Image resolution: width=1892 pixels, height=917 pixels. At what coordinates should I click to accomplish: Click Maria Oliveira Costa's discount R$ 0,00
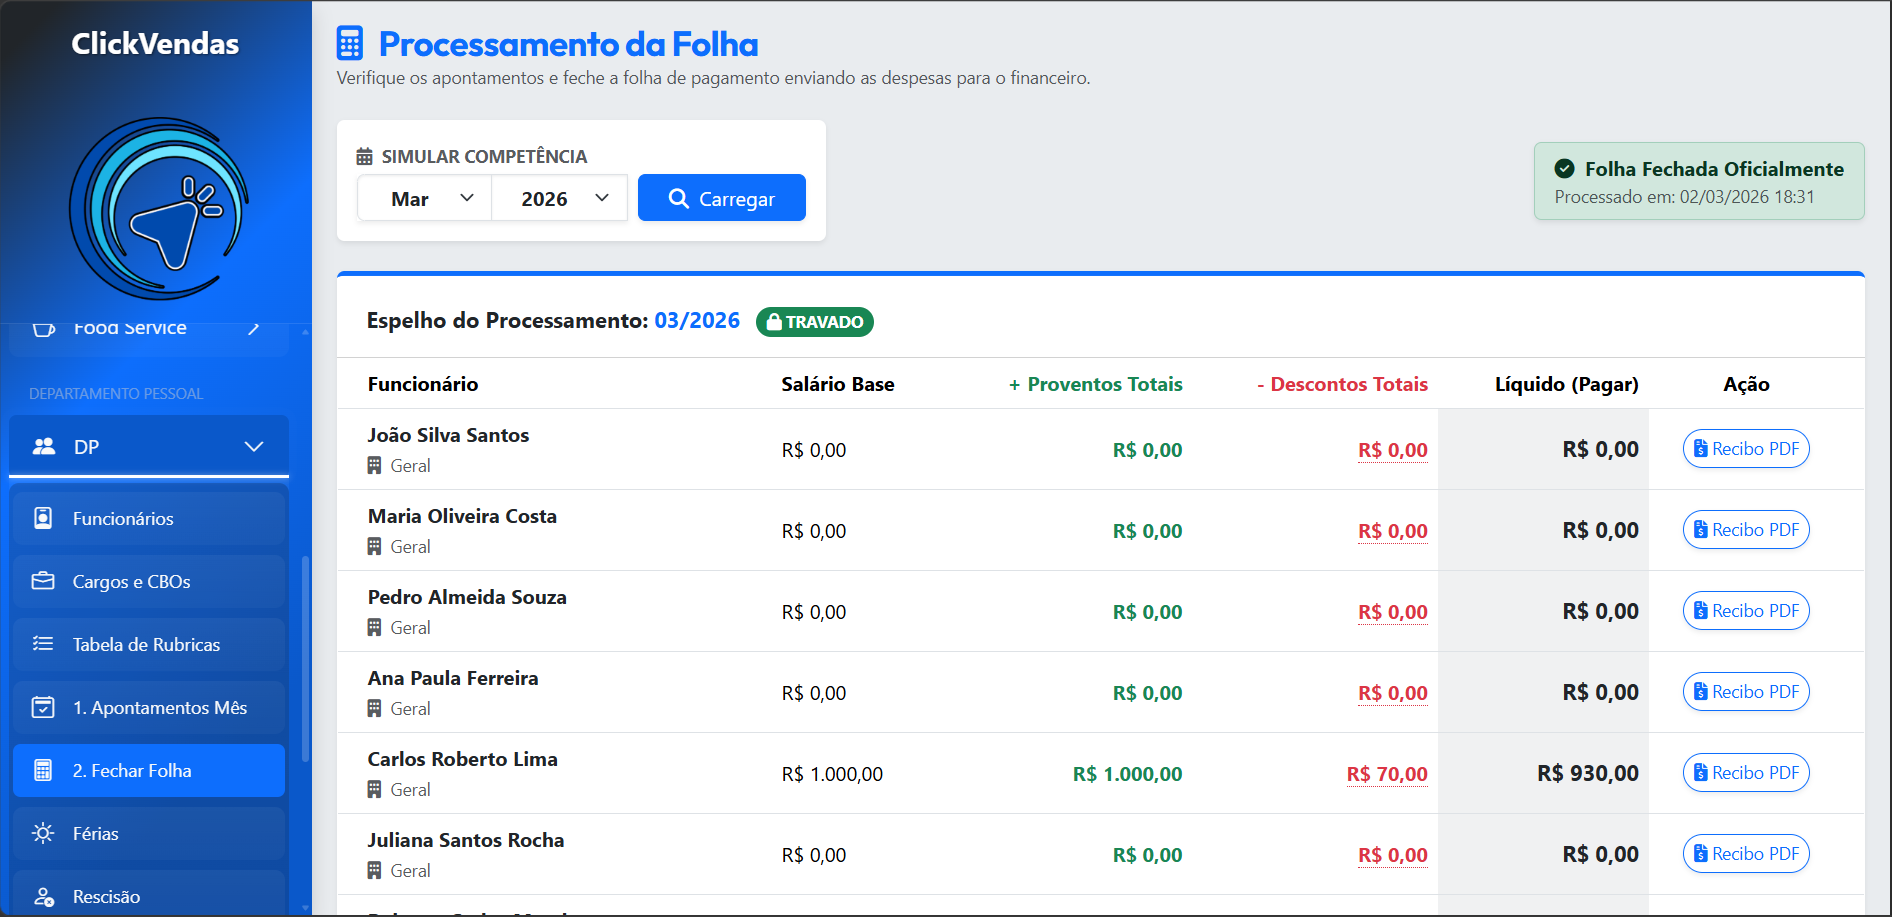tap(1393, 531)
